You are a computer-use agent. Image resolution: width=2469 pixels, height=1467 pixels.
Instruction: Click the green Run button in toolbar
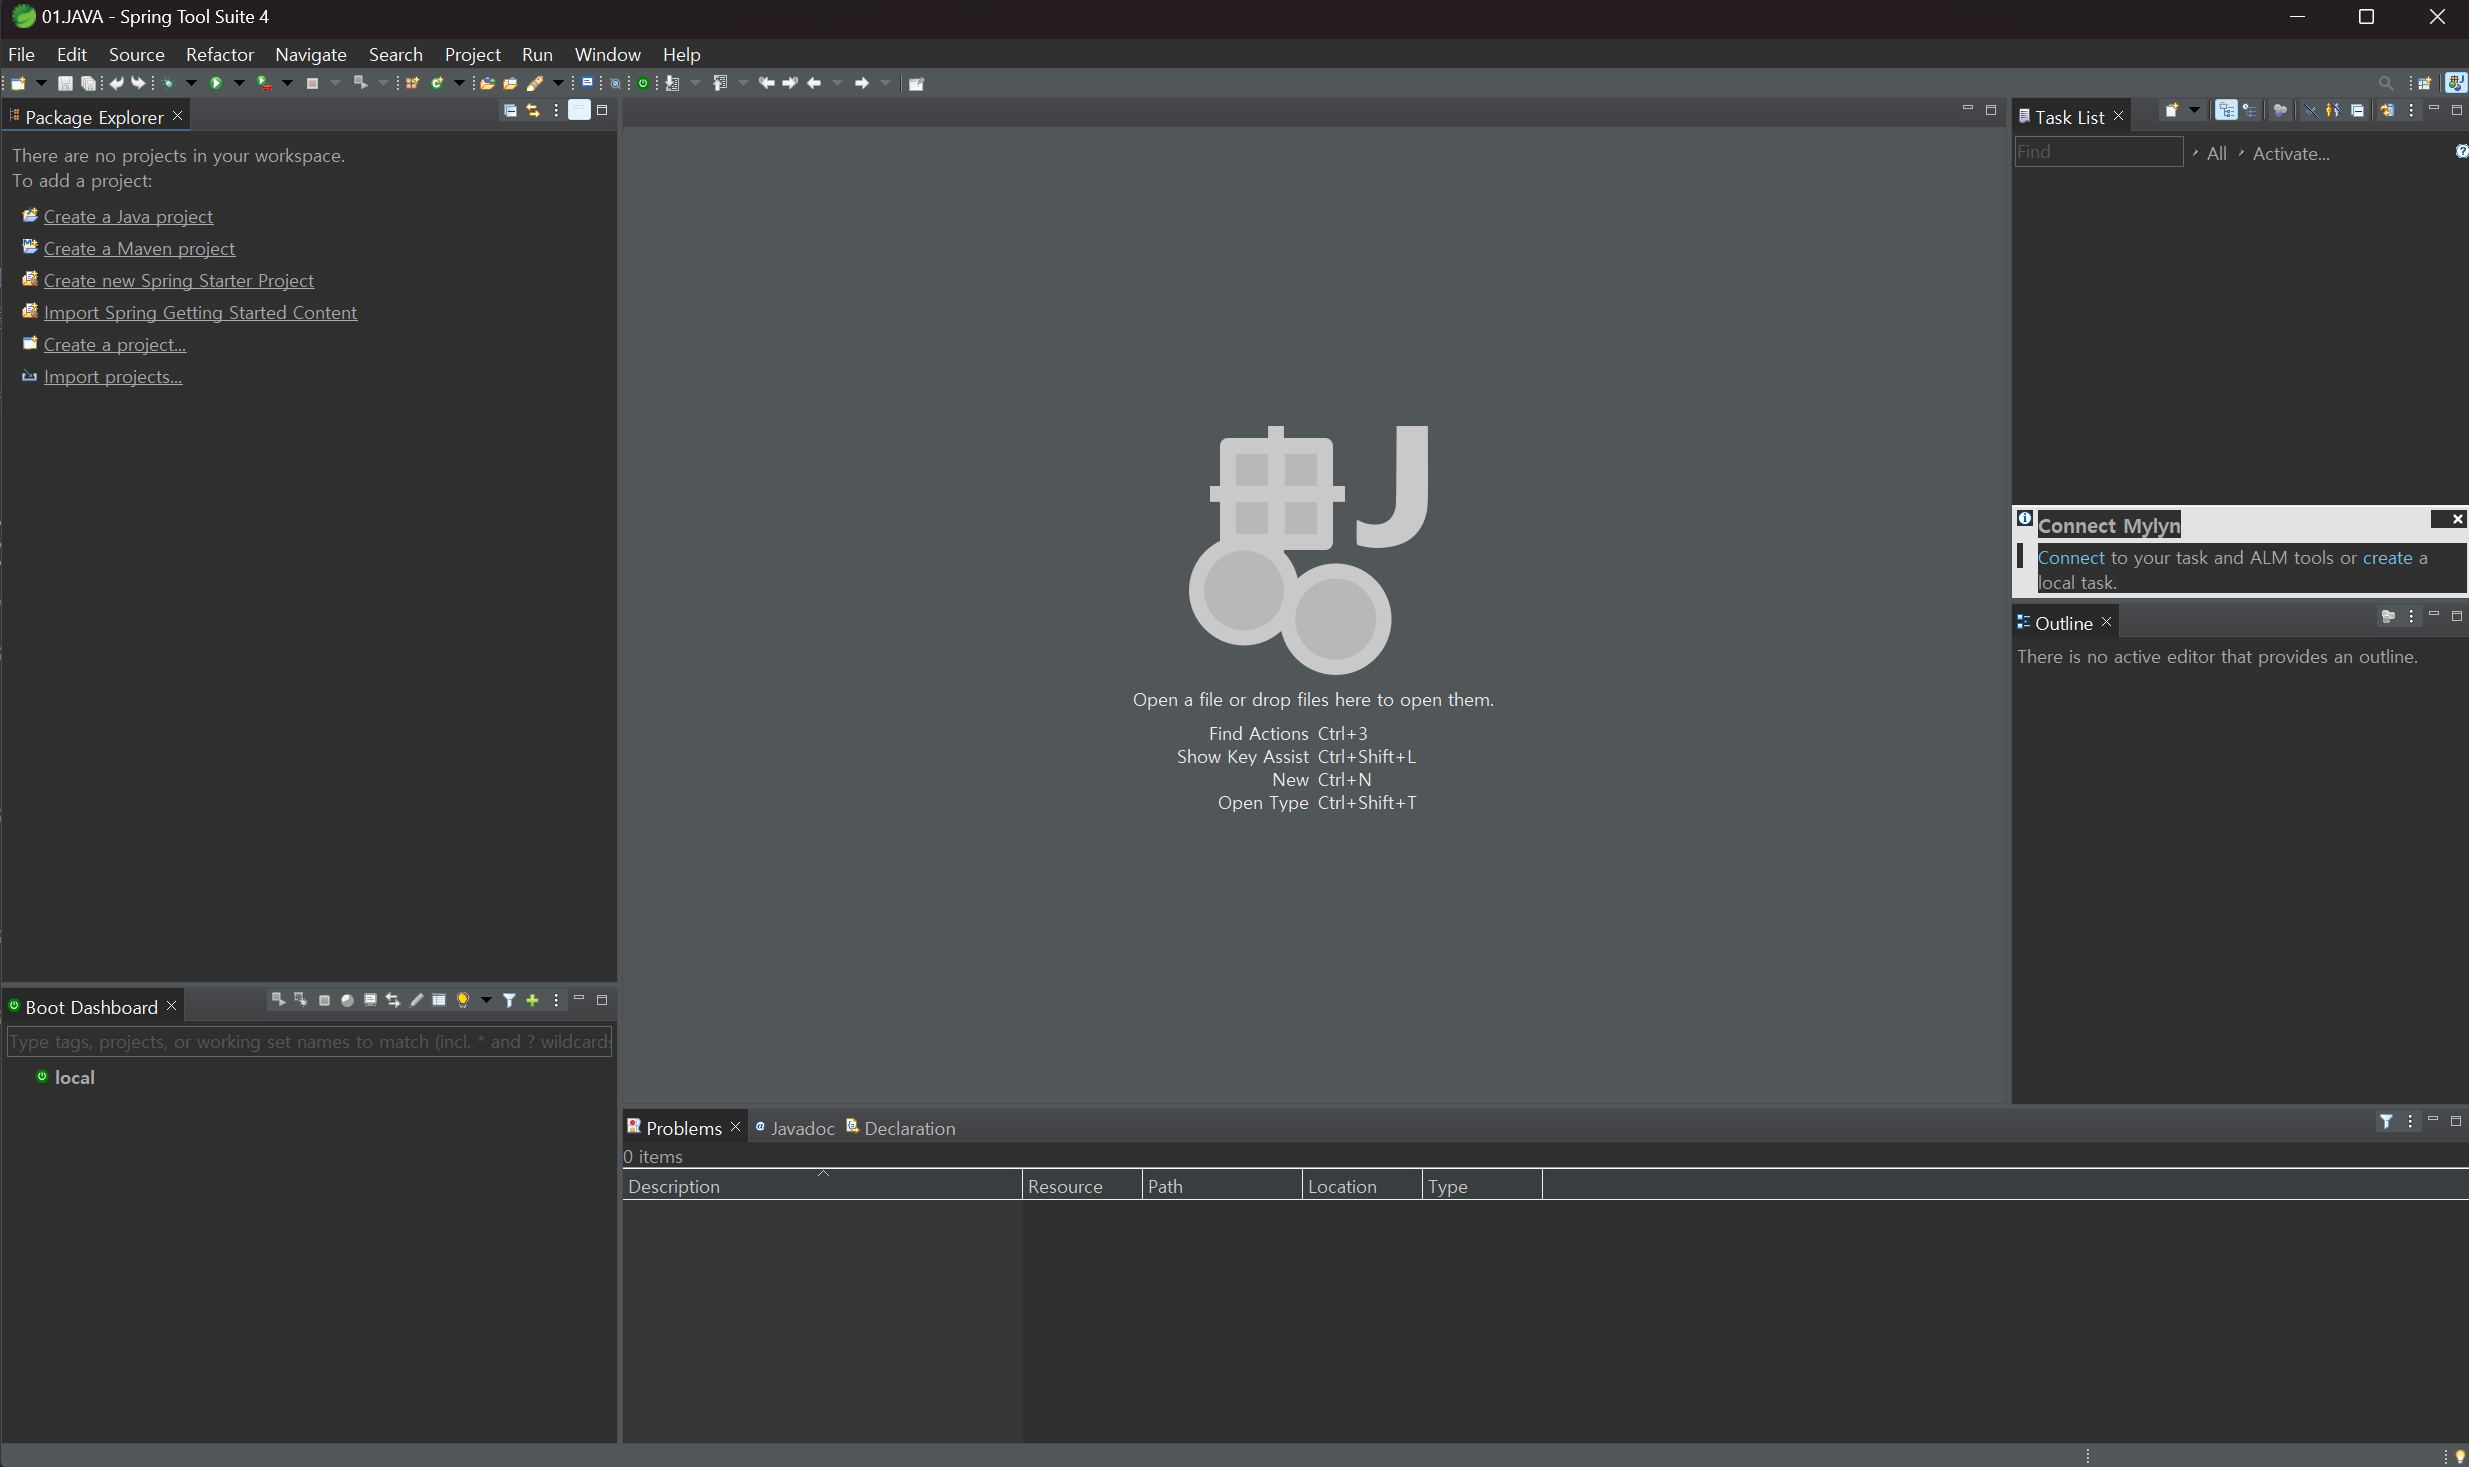[x=215, y=84]
